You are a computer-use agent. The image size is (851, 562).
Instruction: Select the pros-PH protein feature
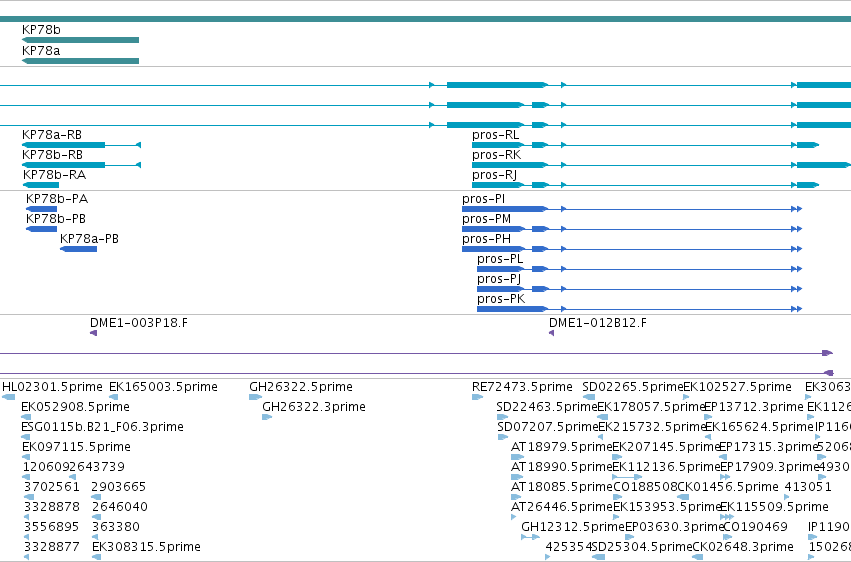pos(632,249)
